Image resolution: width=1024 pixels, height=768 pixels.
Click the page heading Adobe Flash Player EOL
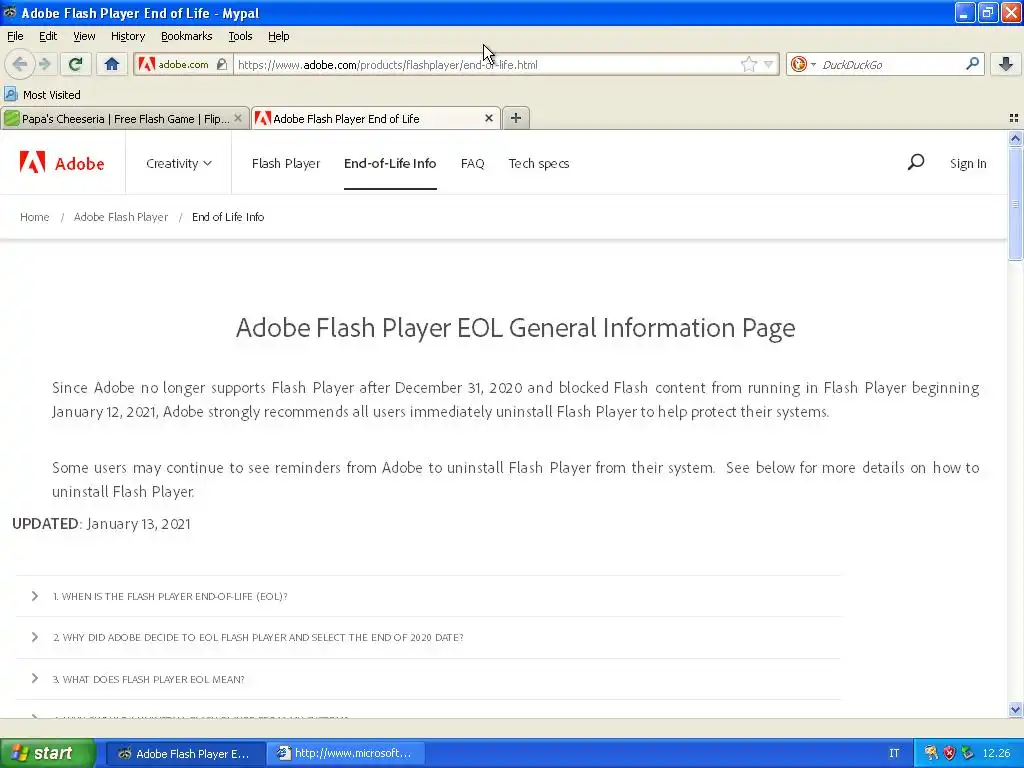click(515, 327)
